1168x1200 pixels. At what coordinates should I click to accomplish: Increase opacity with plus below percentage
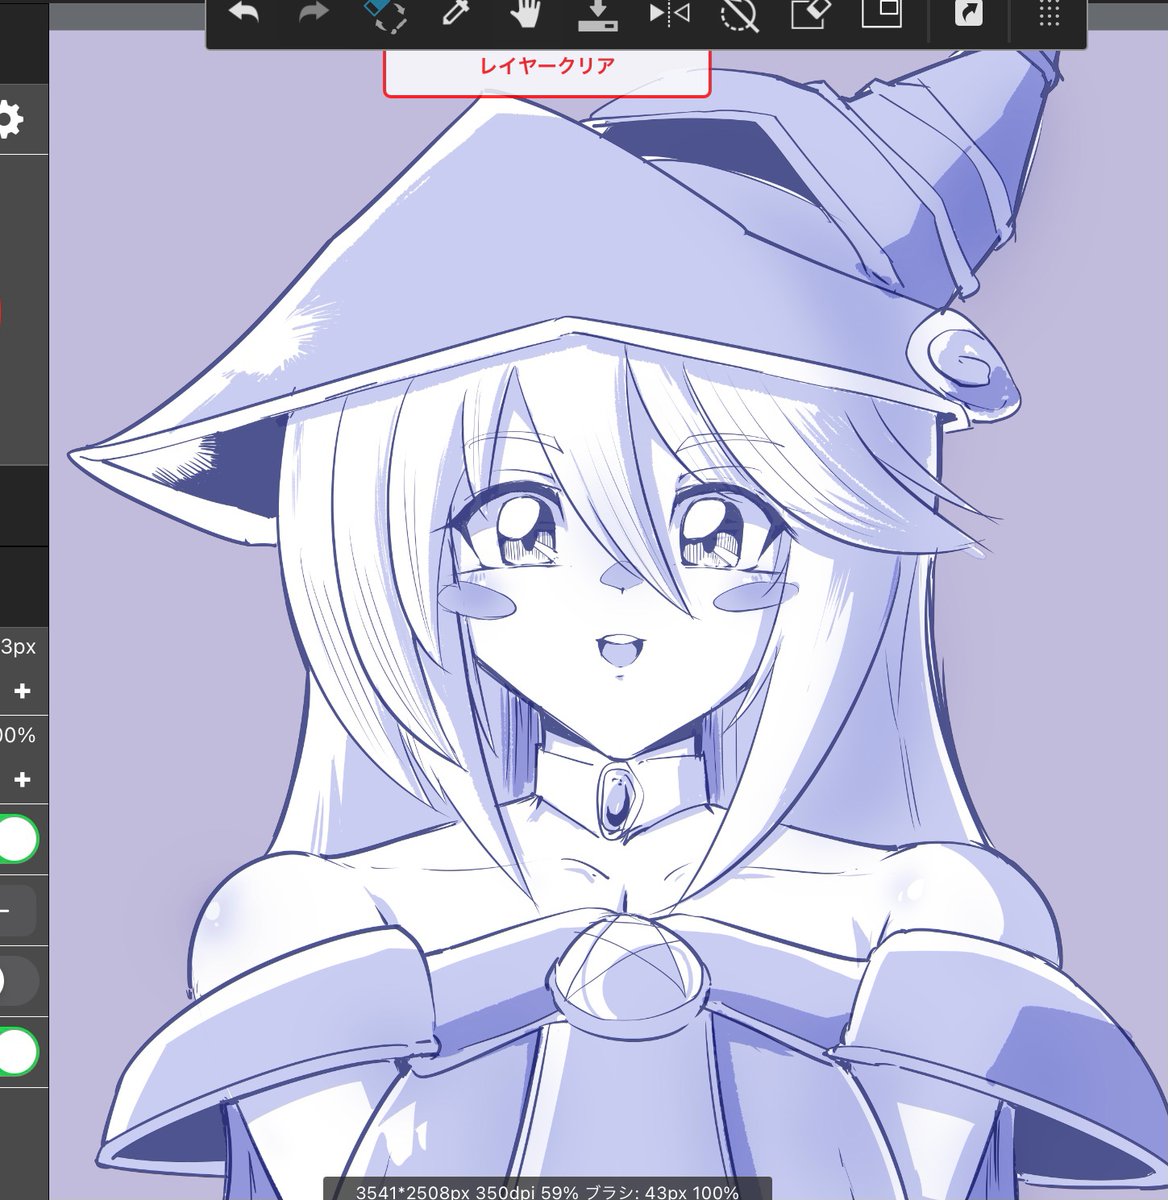coord(22,779)
